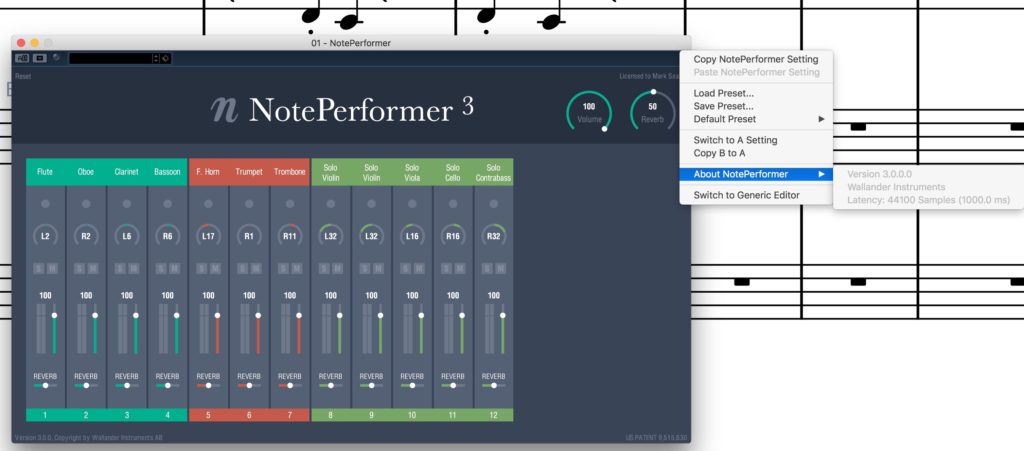Solo the Bassoon channel
The image size is (1024, 451).
tap(161, 269)
